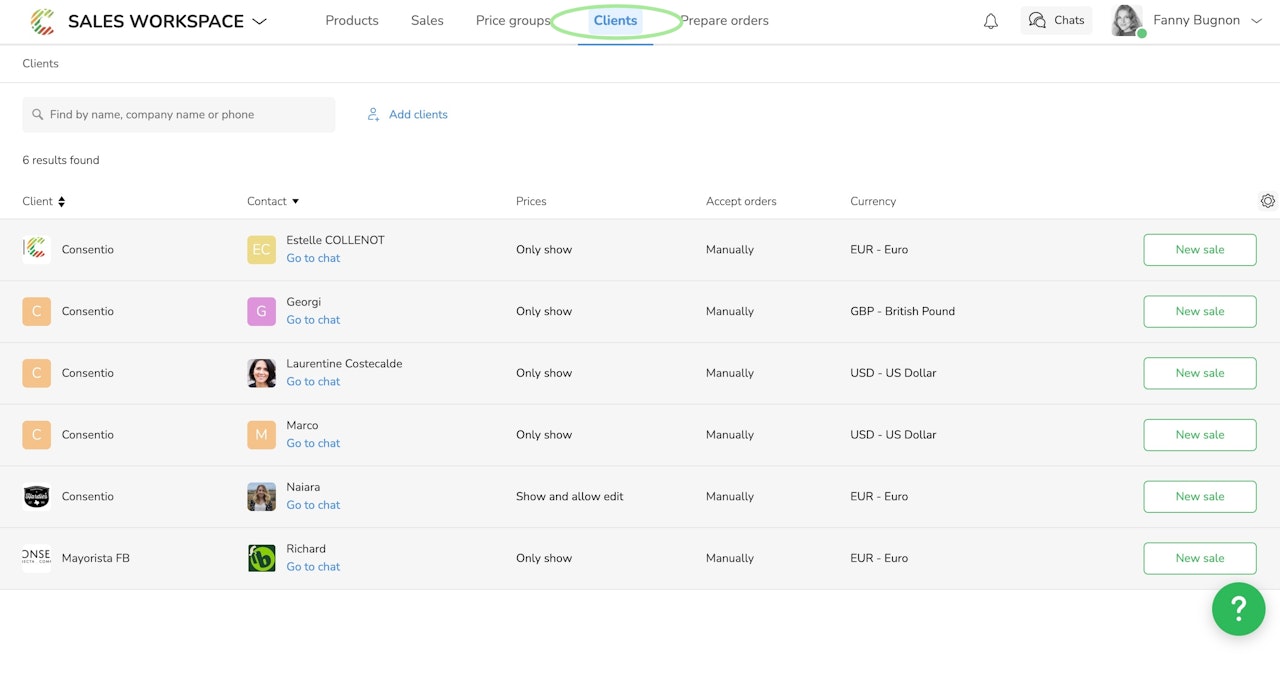Click the Consentio logo in header

point(42,21)
